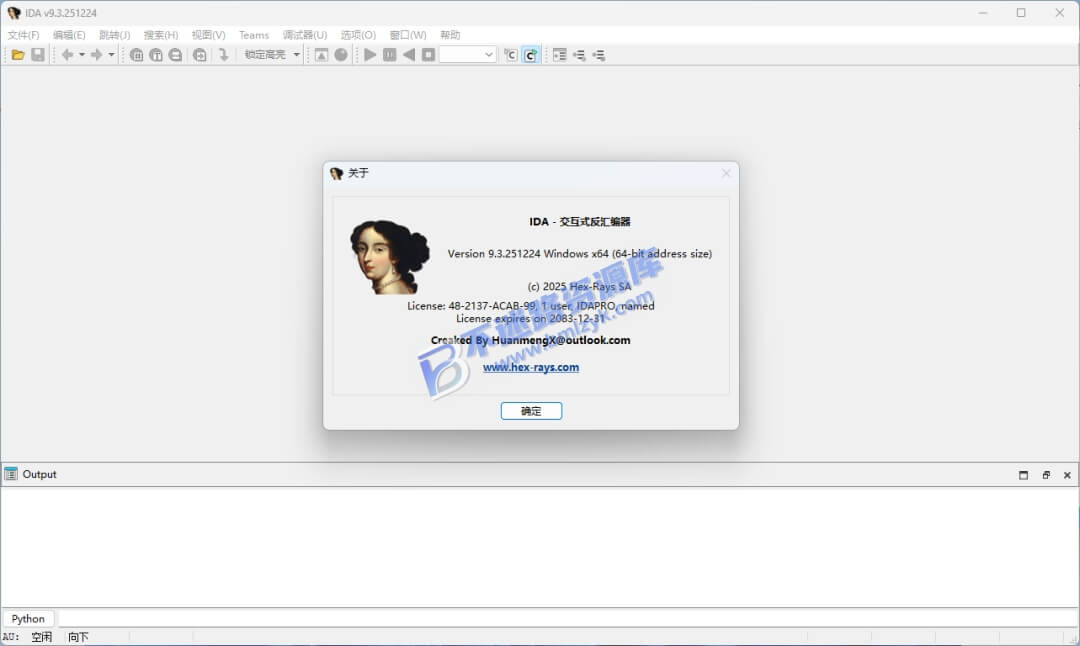Open the 文件(F) menu

tap(23, 35)
